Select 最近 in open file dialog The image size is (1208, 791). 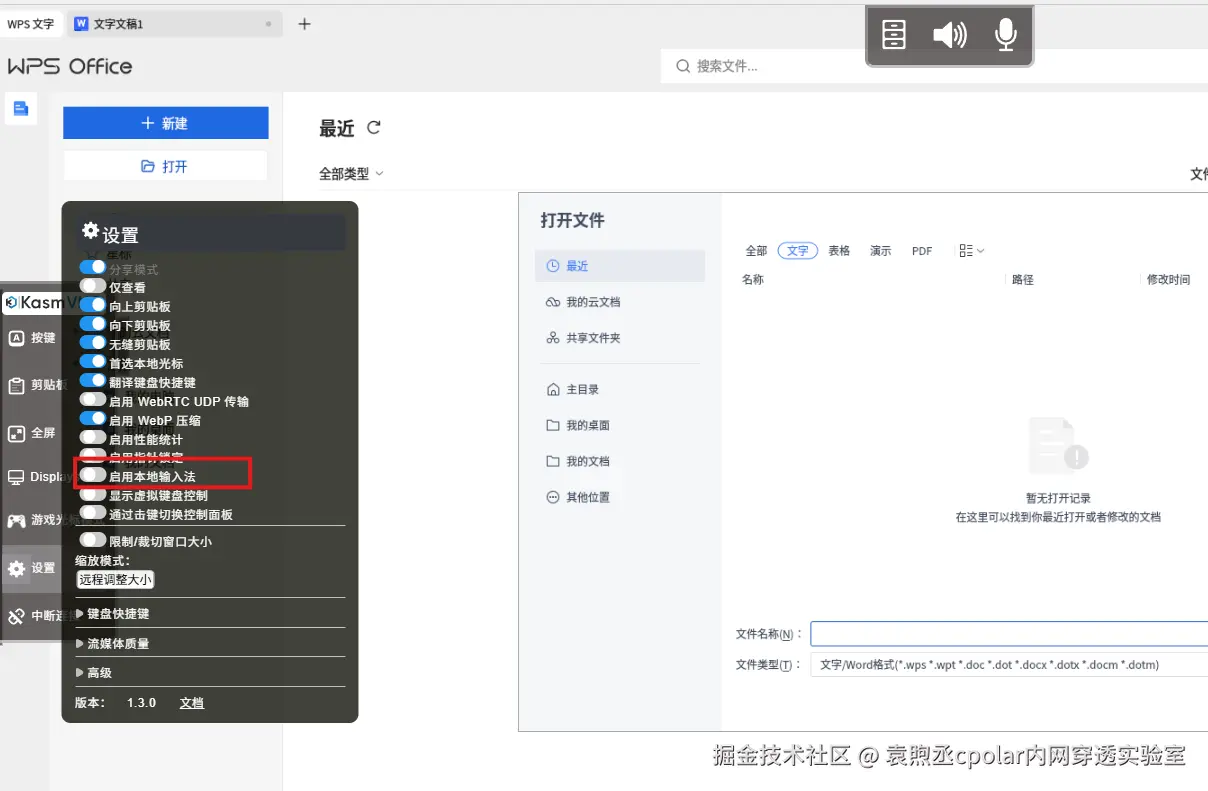tap(620, 266)
